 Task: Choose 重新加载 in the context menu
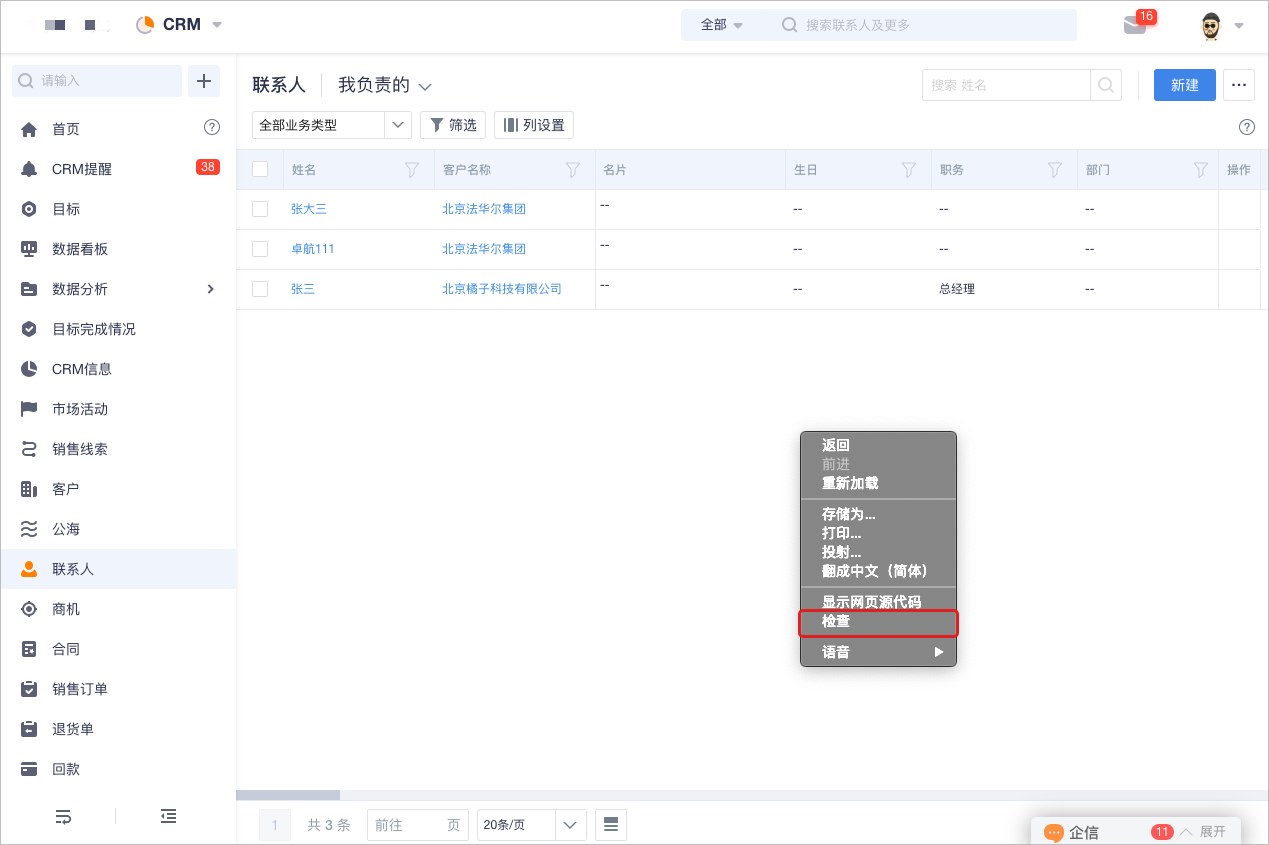[x=878, y=483]
